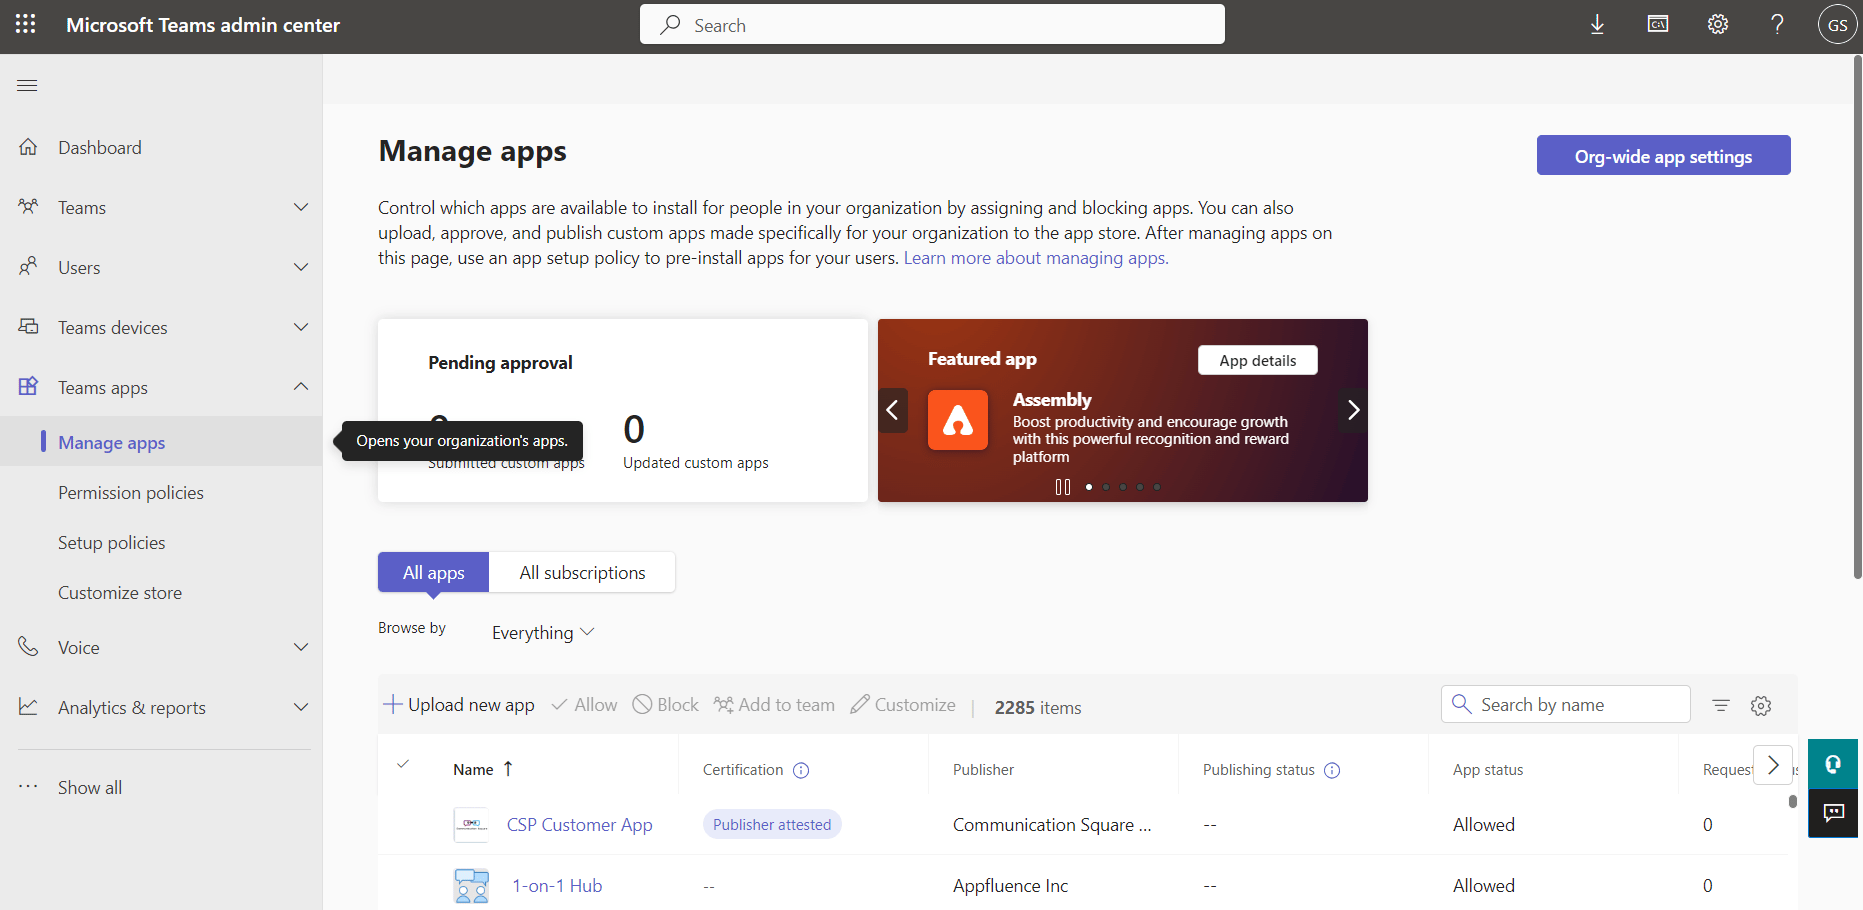Open the Everything browse-by dropdown
Viewport: 1863px width, 910px height.
(x=543, y=632)
